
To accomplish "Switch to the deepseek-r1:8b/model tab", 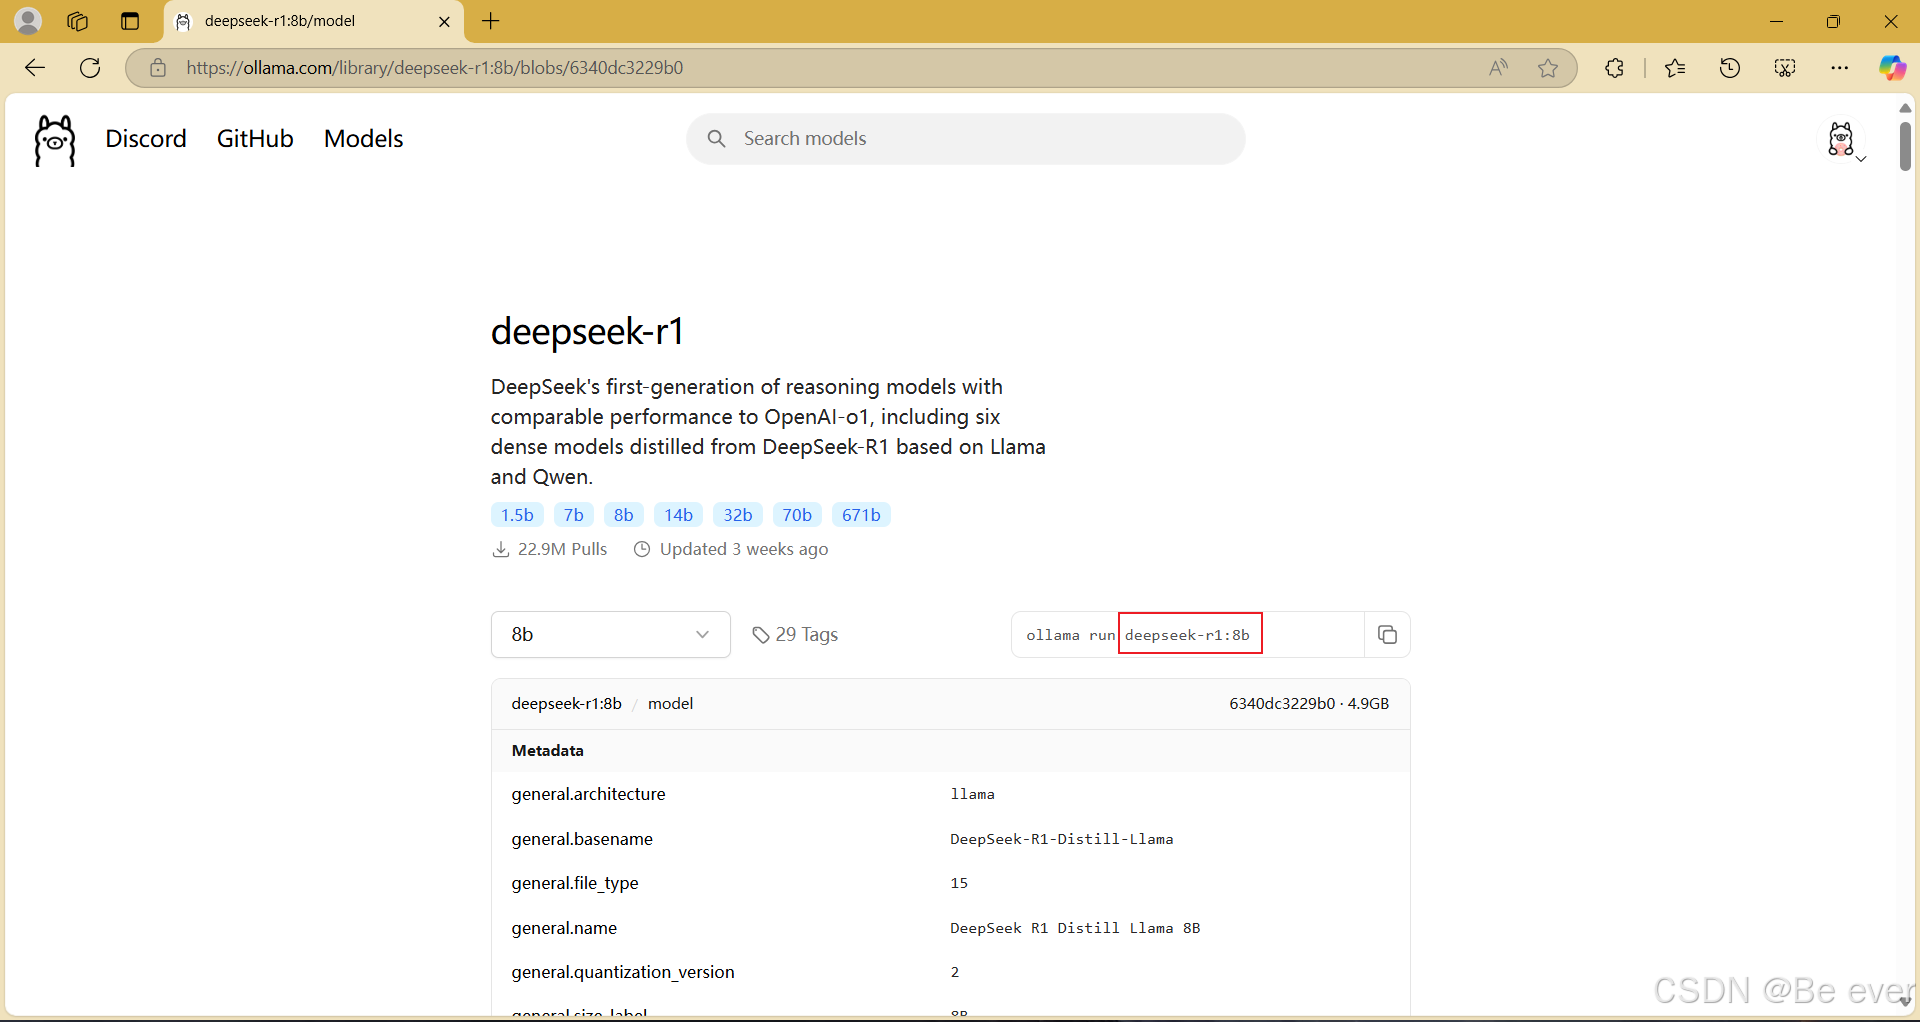I will (x=300, y=21).
